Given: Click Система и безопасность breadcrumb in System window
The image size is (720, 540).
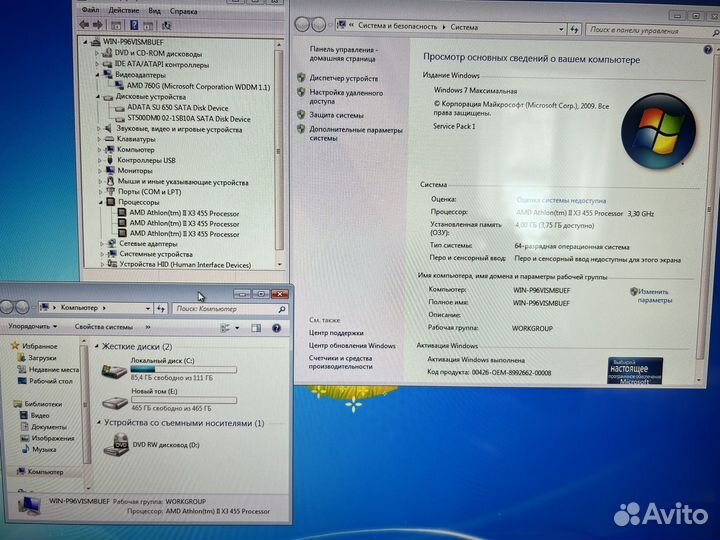Looking at the screenshot, I should coord(398,27).
